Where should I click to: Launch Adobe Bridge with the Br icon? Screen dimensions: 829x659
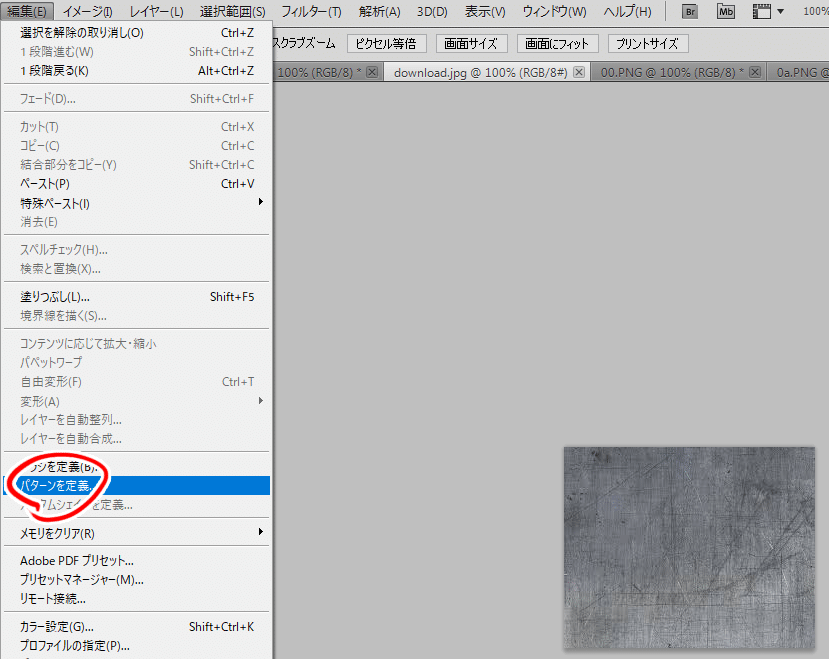690,12
